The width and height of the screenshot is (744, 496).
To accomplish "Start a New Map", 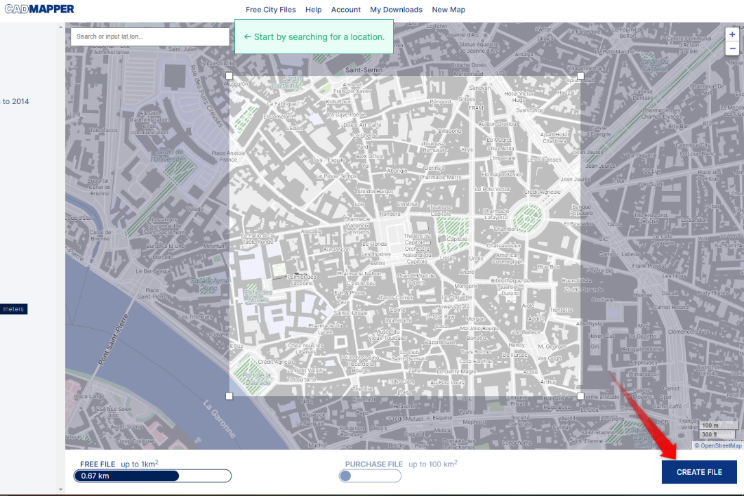I will (449, 9).
